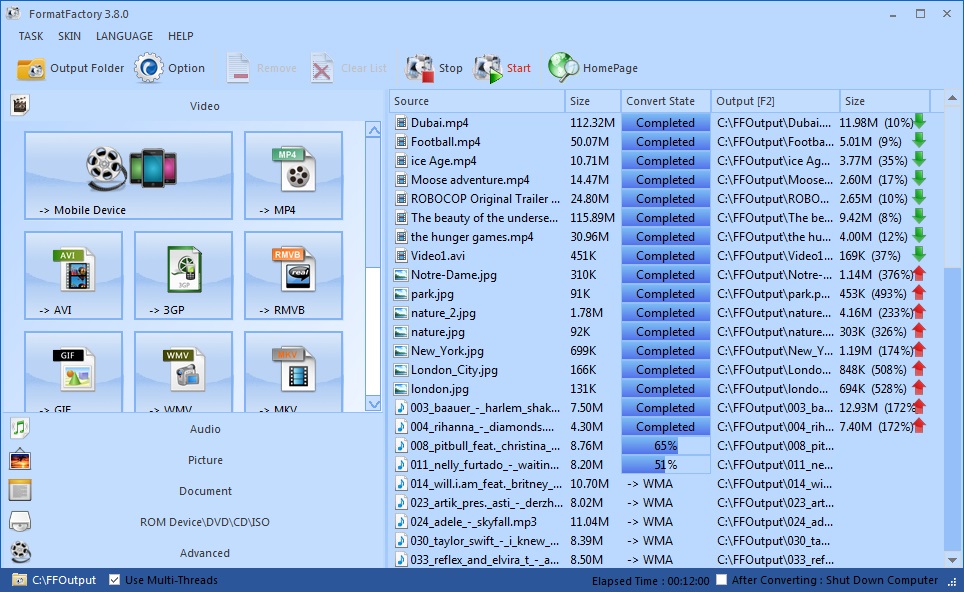Screen dimensions: 964x592
Task: Select the London_City.jpg row
Action: 660,370
